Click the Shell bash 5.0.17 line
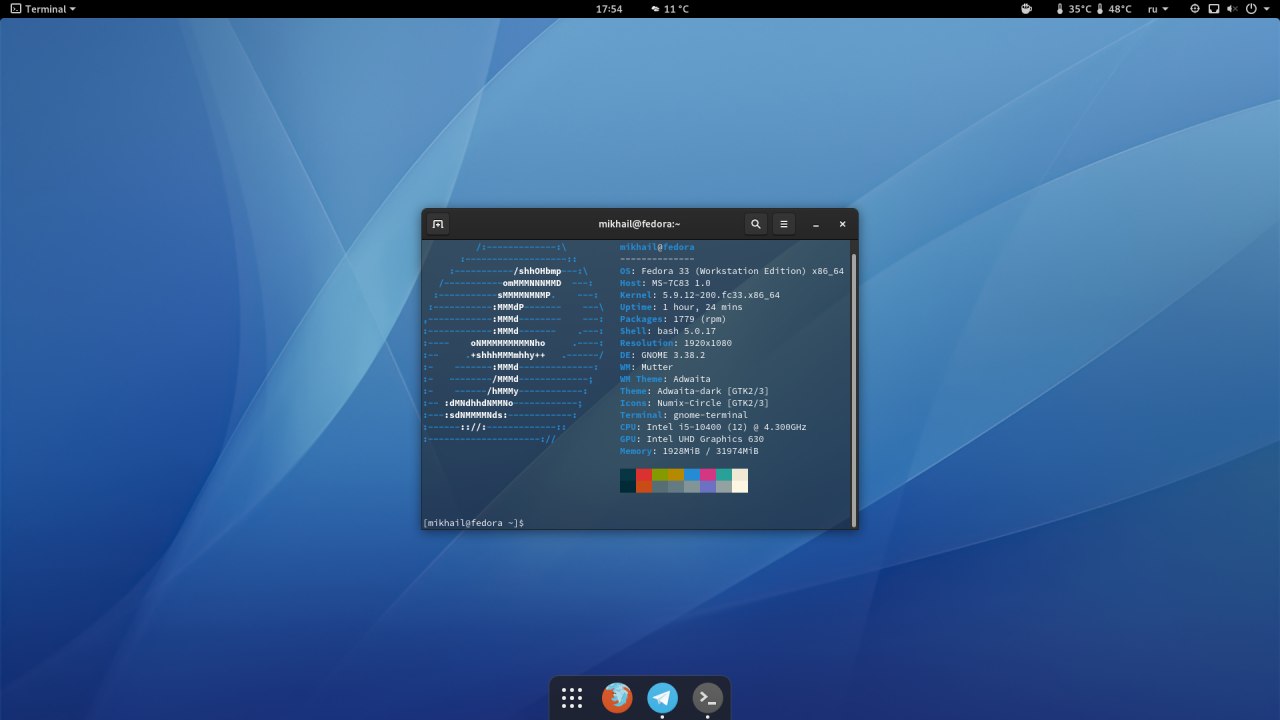The height and width of the screenshot is (720, 1280). (668, 331)
